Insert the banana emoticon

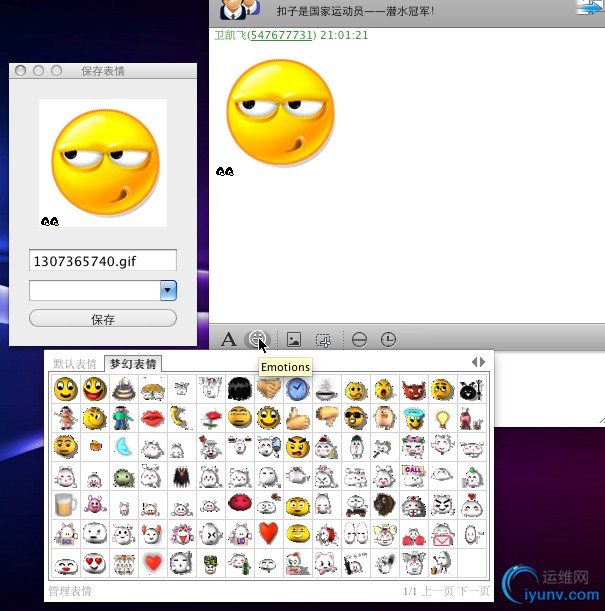tap(182, 418)
